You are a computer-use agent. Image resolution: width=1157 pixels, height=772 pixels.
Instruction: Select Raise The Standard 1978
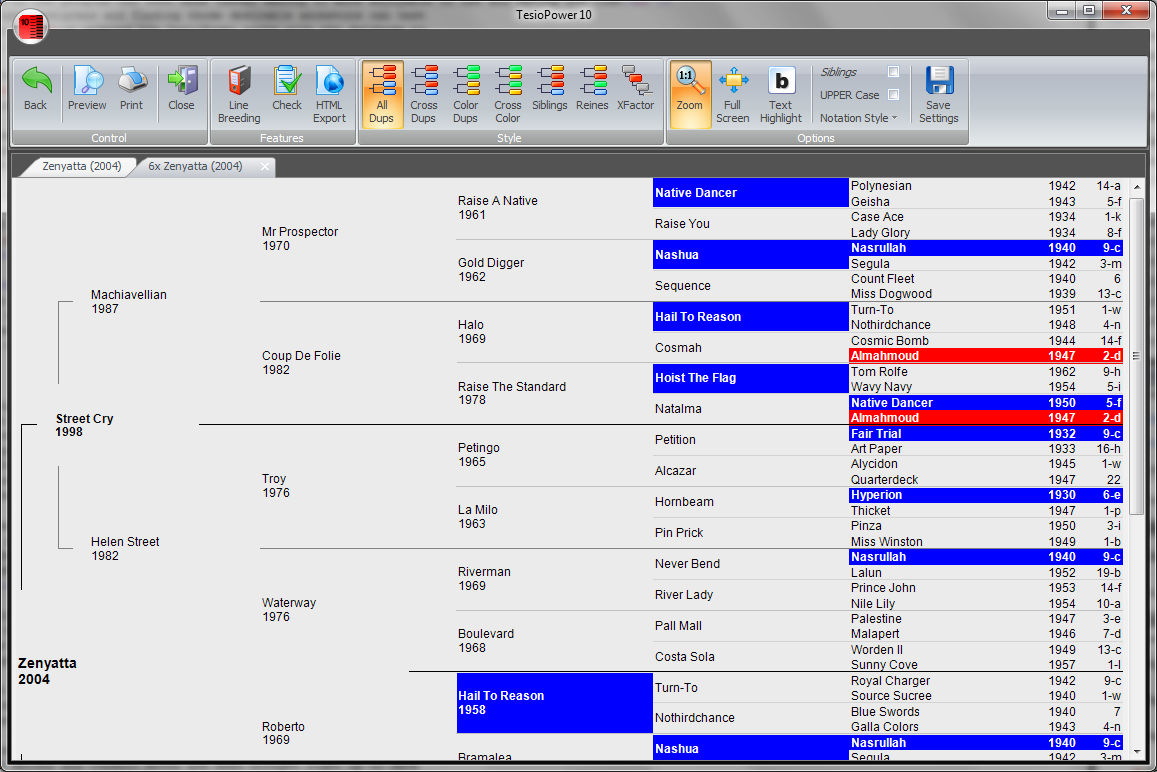[x=511, y=393]
